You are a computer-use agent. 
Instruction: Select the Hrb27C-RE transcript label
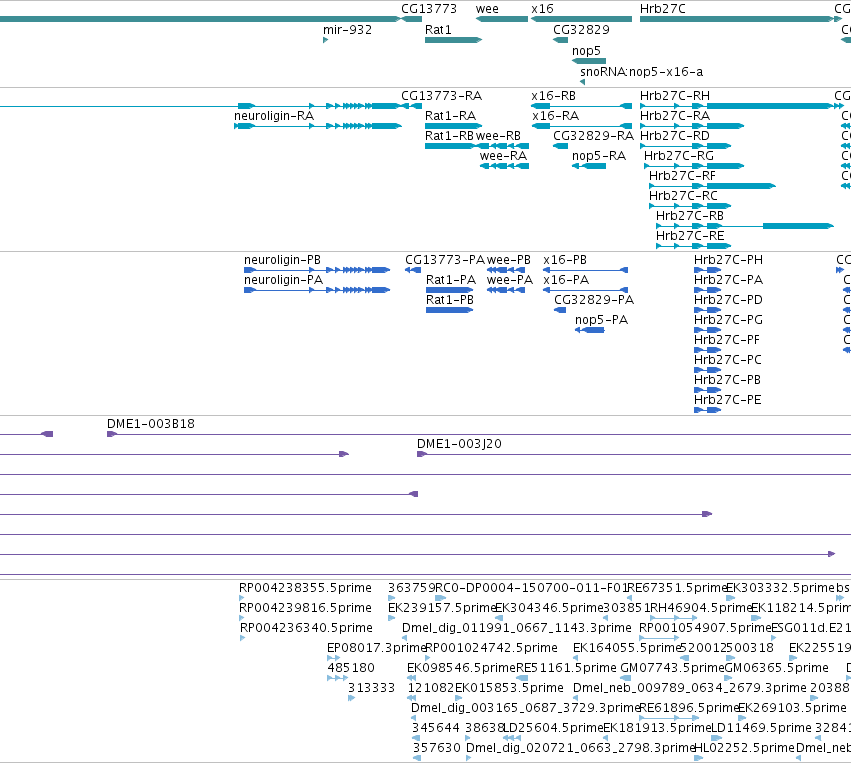(x=690, y=236)
